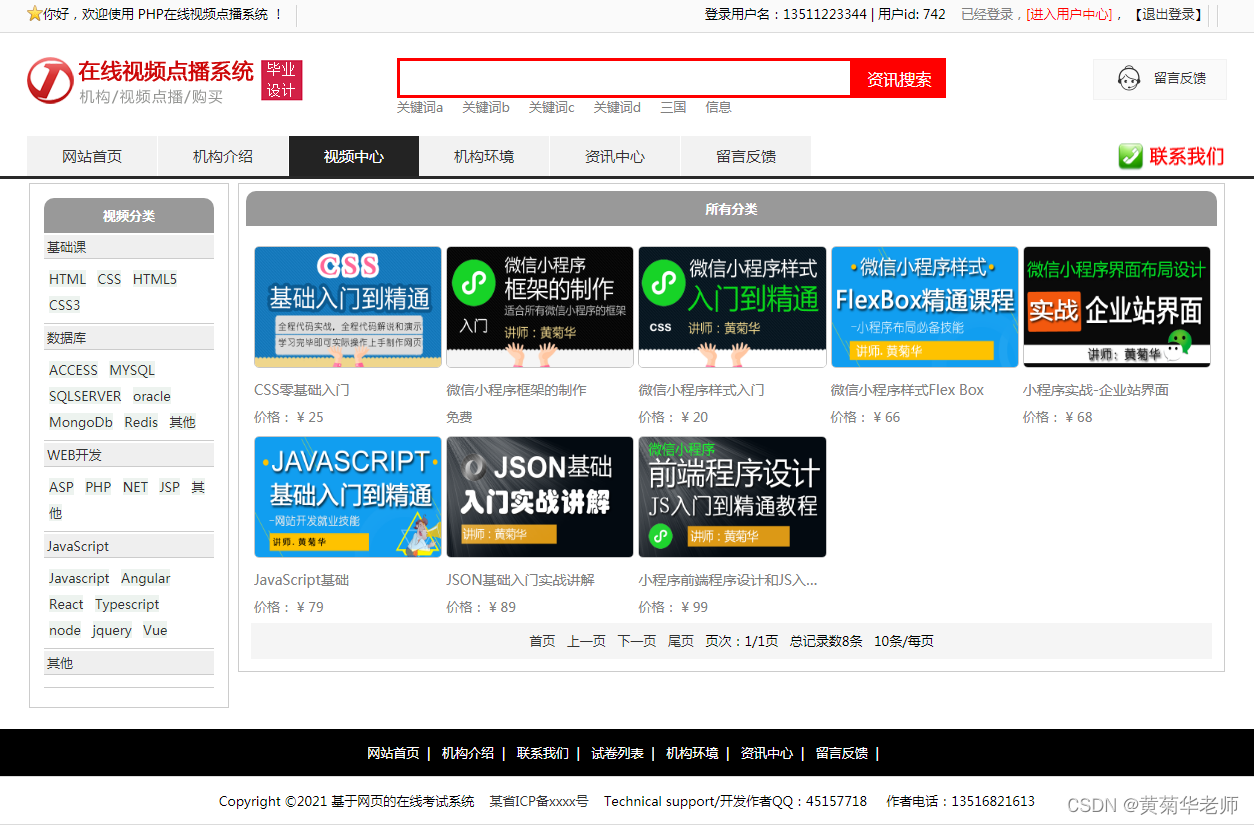The image size is (1254, 825).
Task: Open the FlexBox course thumbnail
Action: [924, 307]
